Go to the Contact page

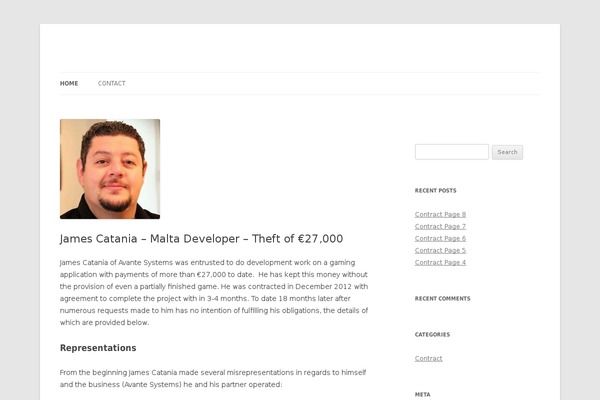point(111,83)
